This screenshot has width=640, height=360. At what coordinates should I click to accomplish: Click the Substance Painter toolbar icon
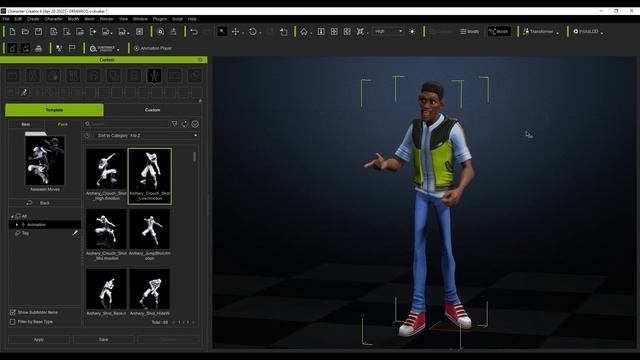[x=102, y=48]
